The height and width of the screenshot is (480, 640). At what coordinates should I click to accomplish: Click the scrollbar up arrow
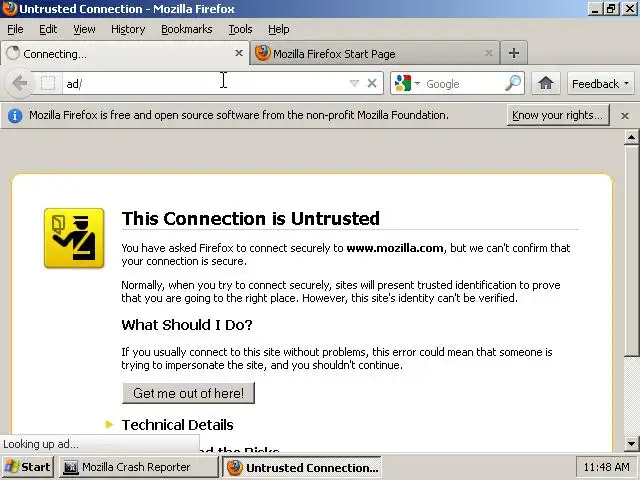[631, 137]
